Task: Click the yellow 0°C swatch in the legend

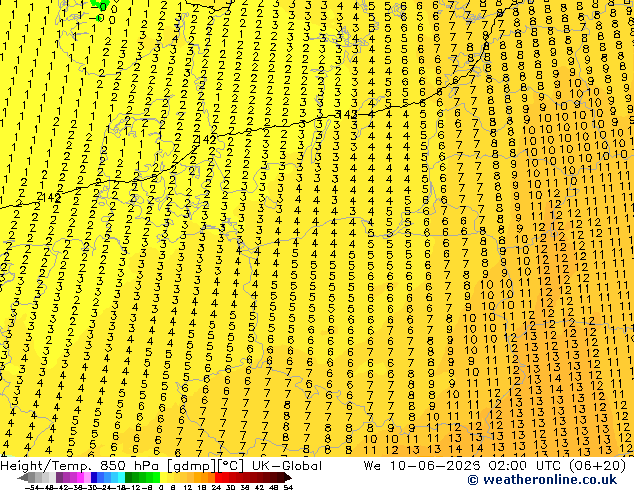Action: click(163, 477)
